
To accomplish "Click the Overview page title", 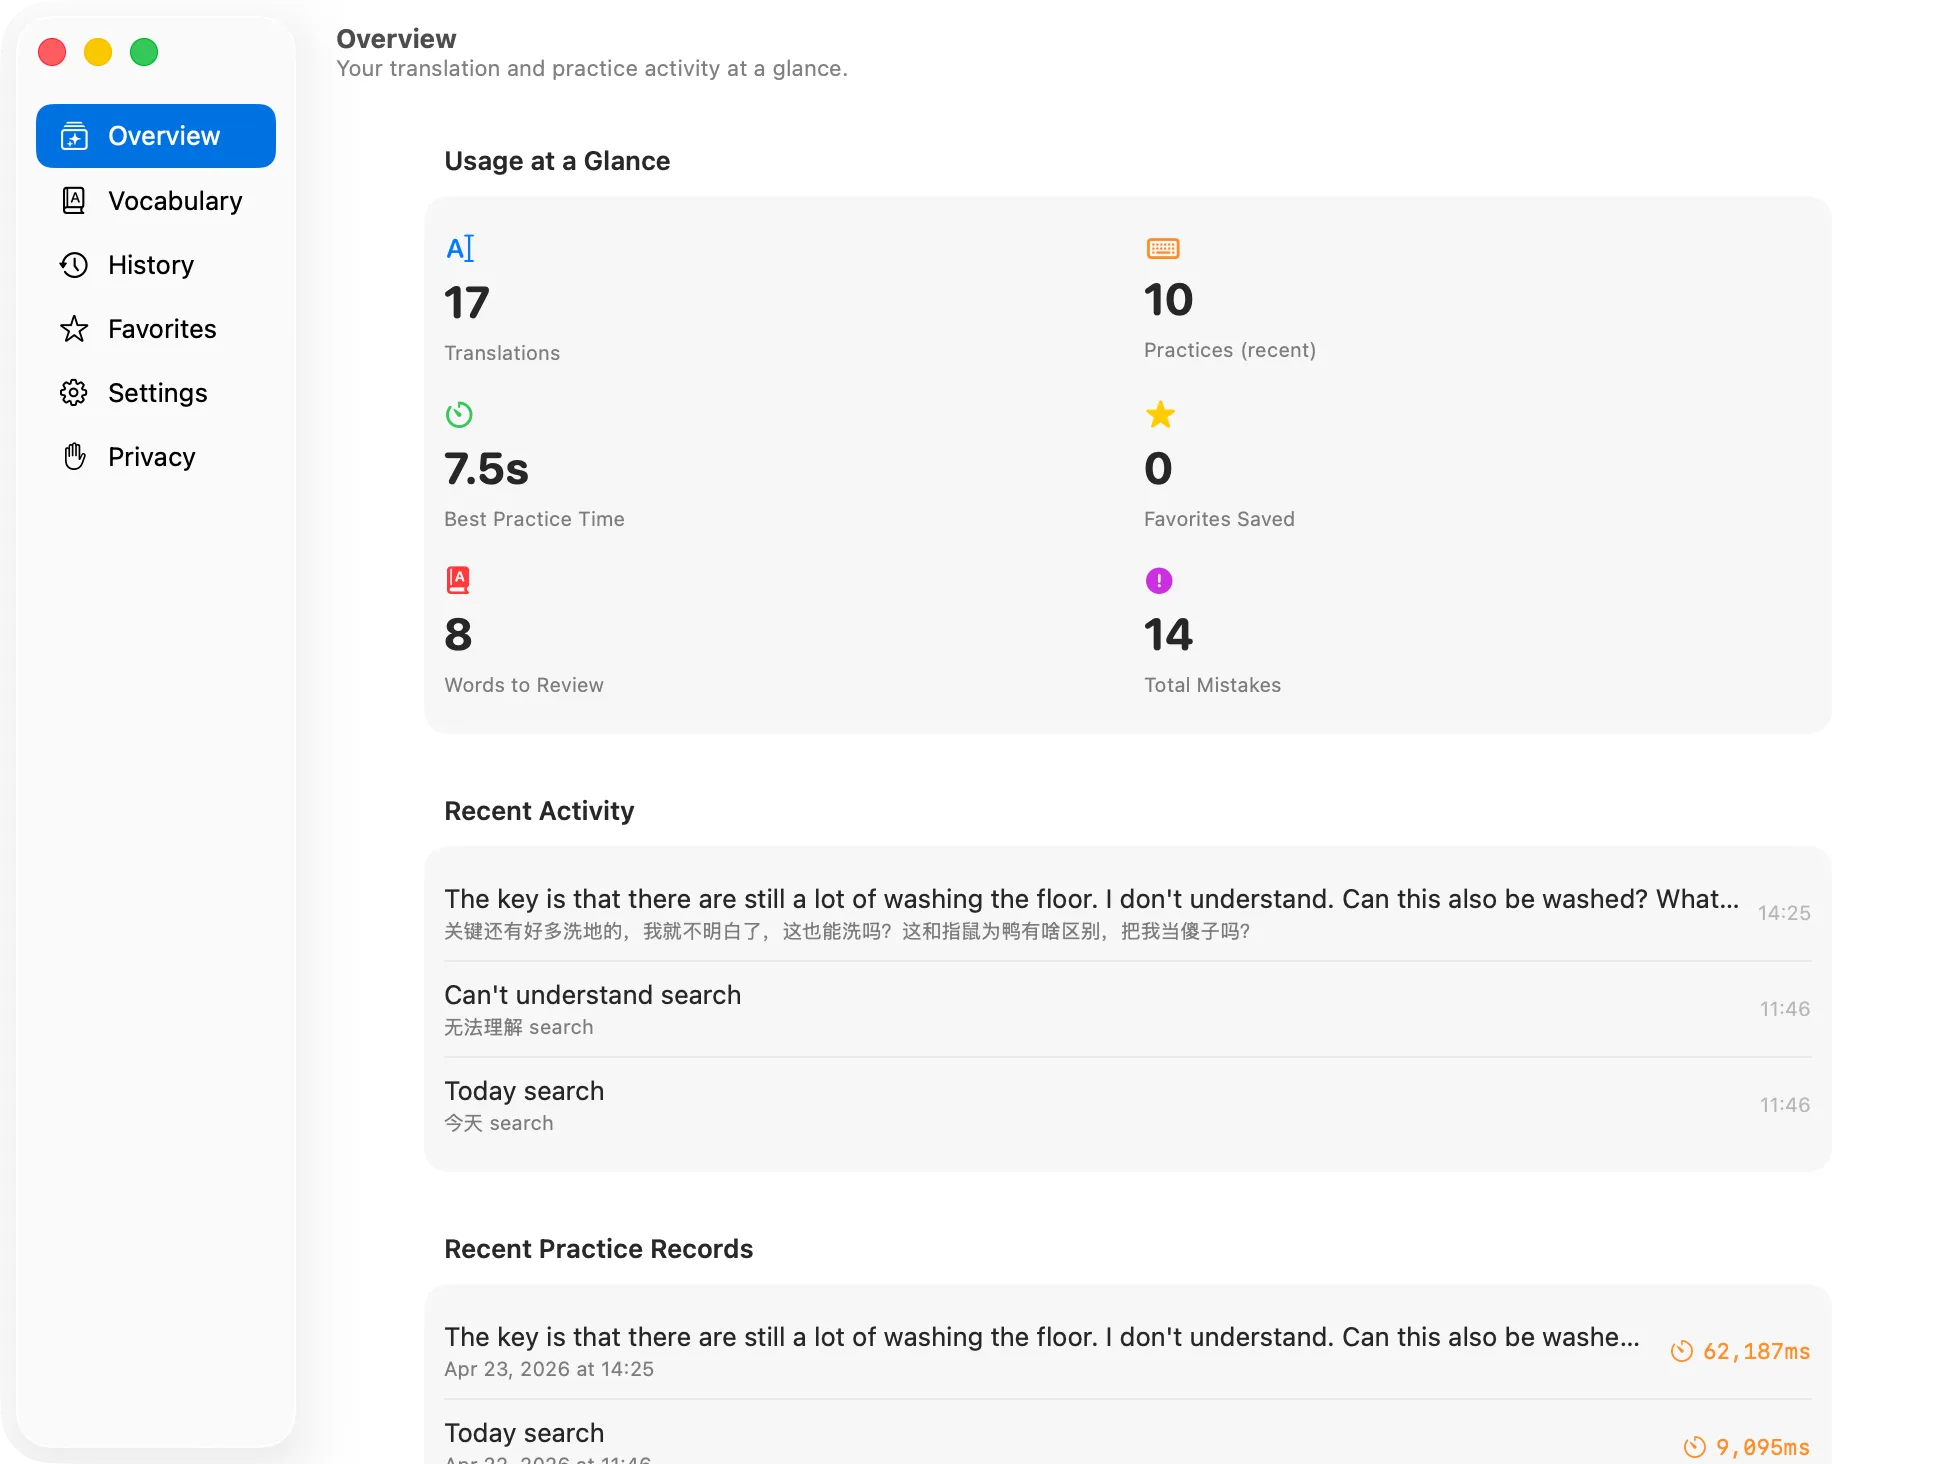I will 396,39.
